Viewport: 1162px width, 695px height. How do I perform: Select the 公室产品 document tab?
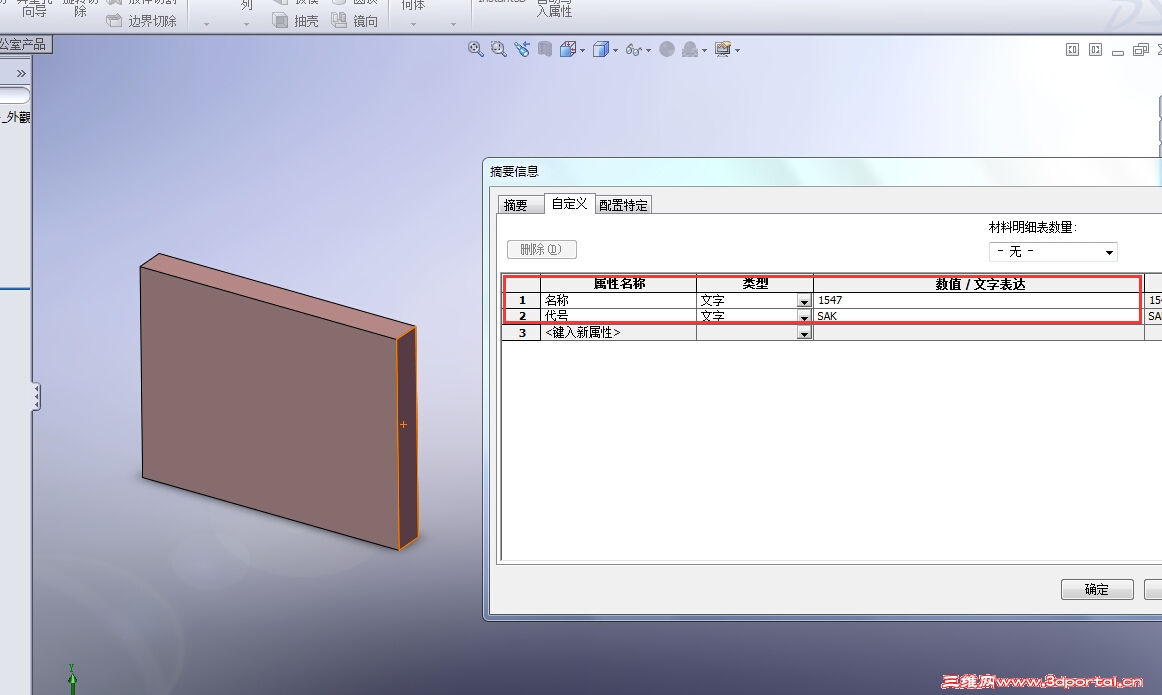[x=24, y=44]
